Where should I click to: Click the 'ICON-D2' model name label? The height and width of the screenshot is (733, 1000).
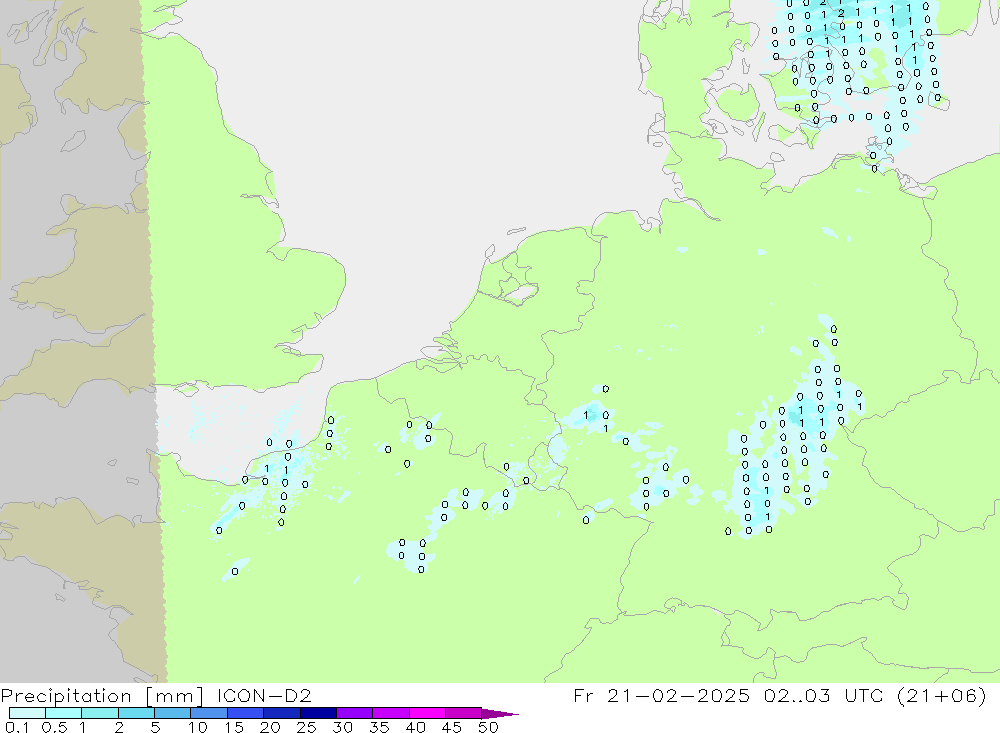pos(264,695)
